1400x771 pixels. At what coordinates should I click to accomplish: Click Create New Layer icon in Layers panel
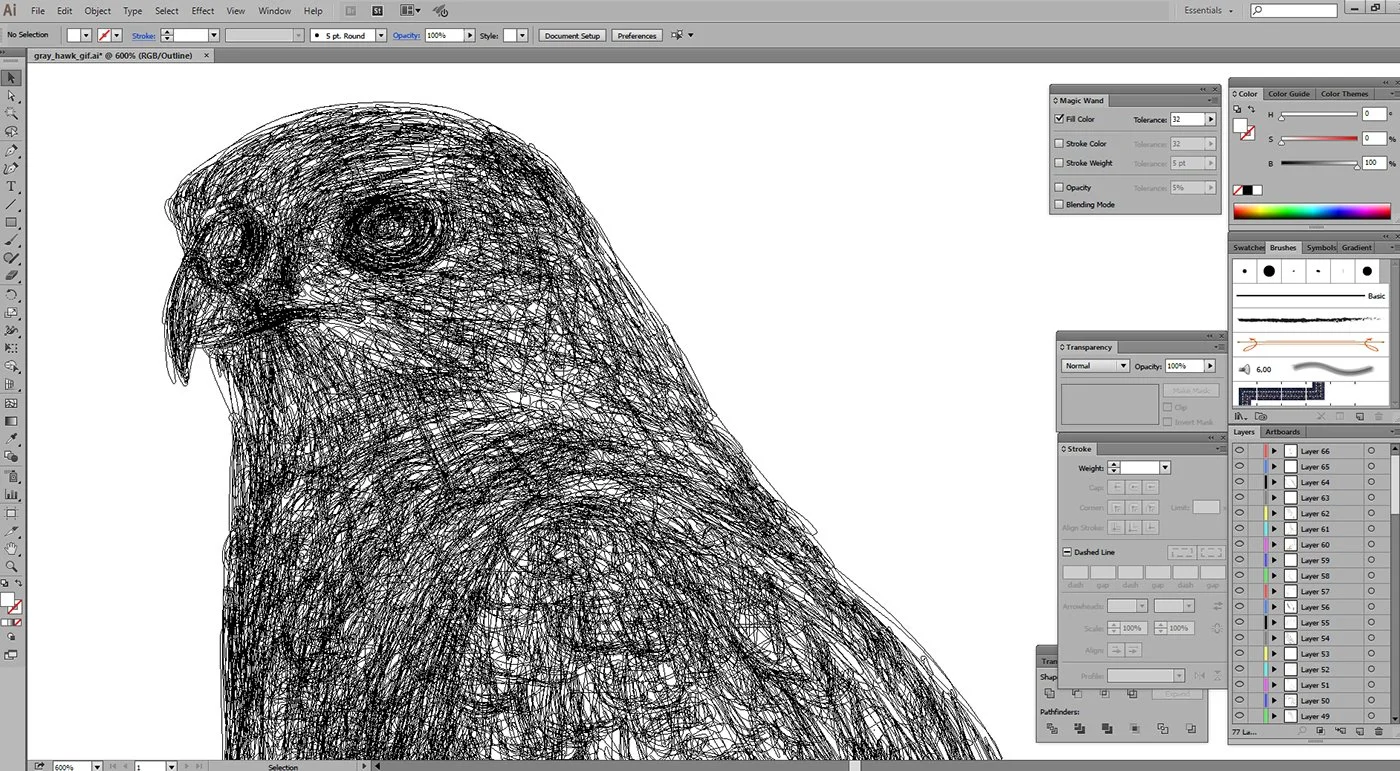pos(1359,732)
